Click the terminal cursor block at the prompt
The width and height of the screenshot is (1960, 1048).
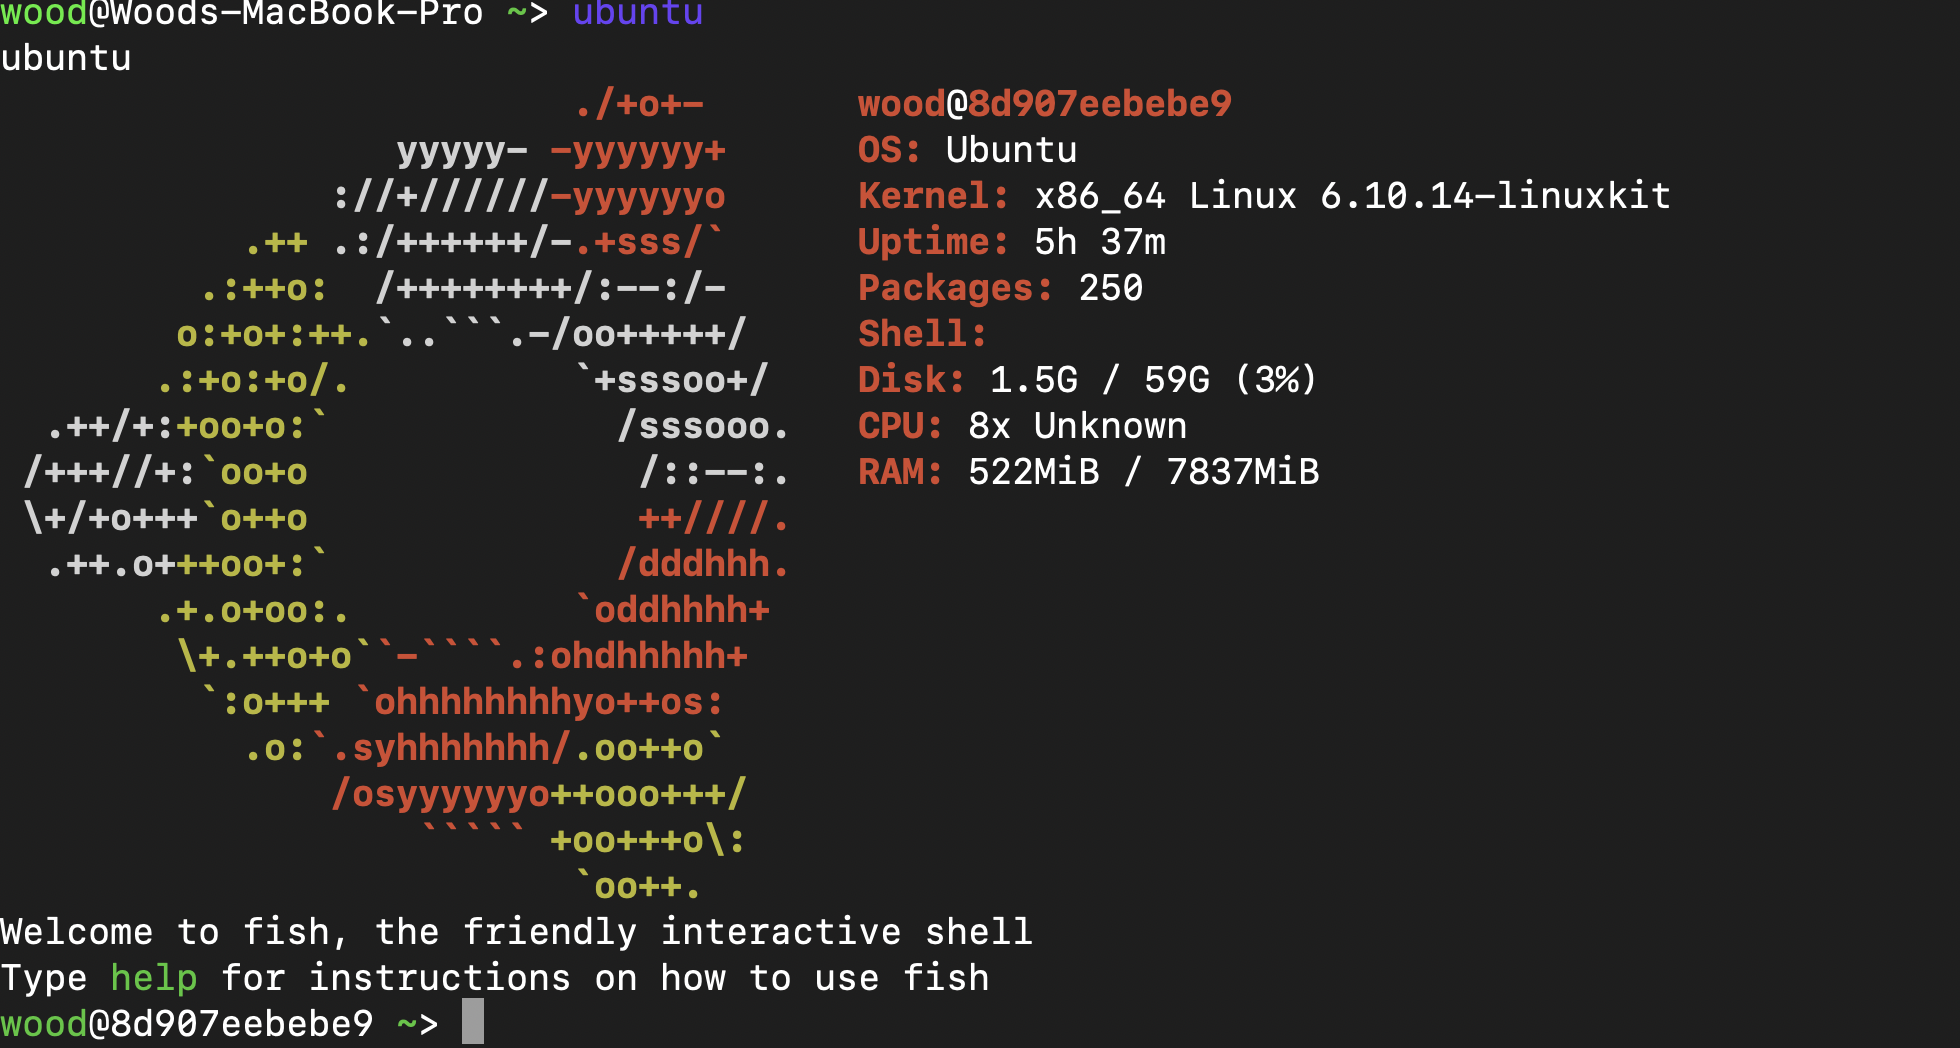pos(473,1022)
